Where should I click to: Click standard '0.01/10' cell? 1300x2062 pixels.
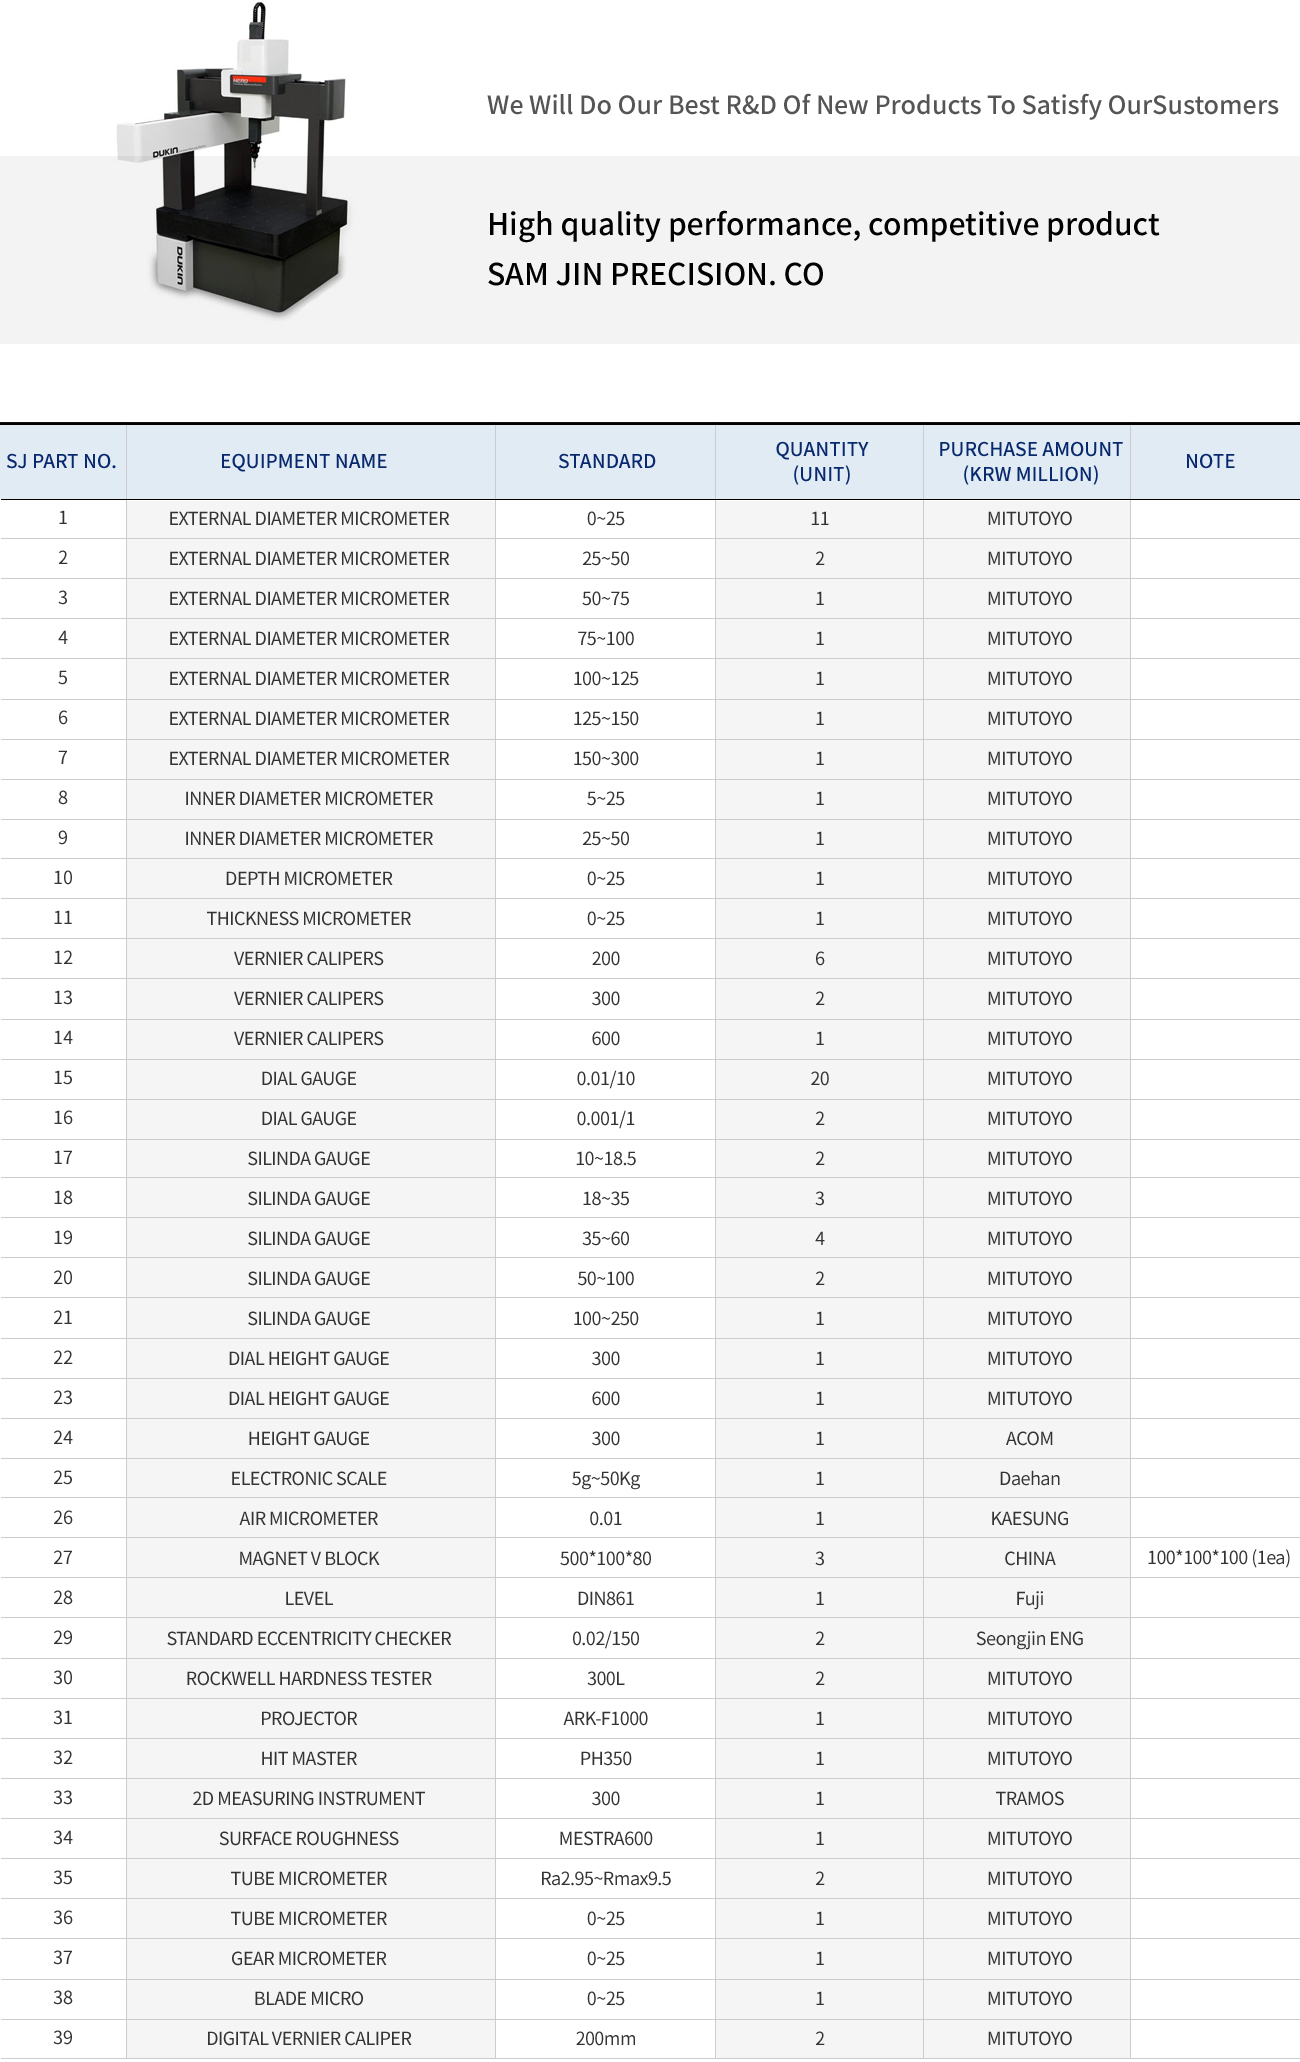pos(606,1078)
